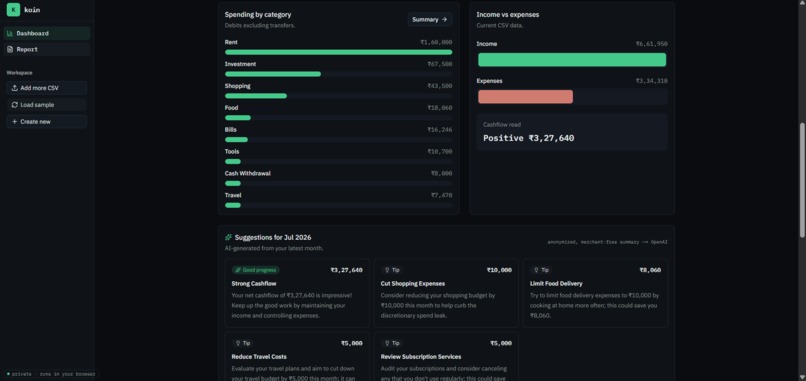Click the ₹67,500 Investment amount

pos(439,64)
